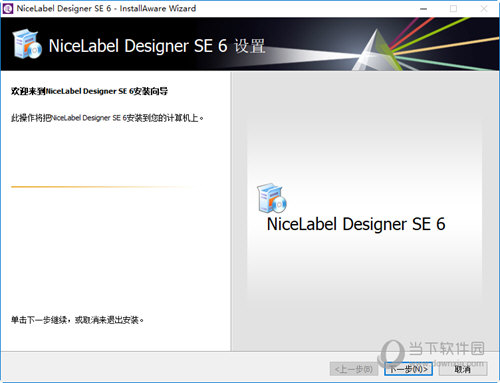
Task: Click the purple app icon in the title bar
Action: tap(8, 8)
